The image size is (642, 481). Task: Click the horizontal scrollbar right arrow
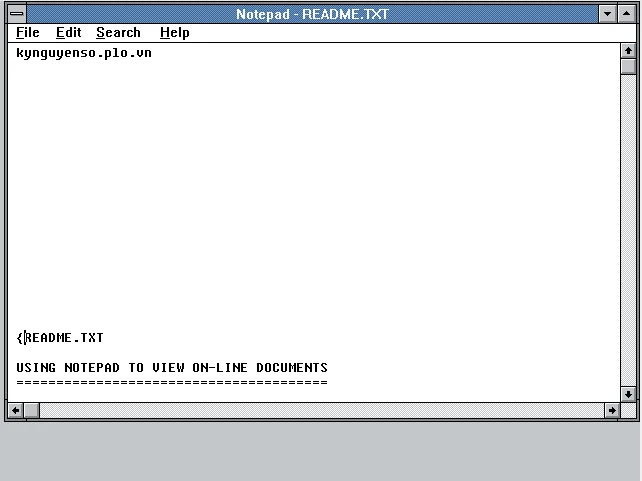click(611, 410)
